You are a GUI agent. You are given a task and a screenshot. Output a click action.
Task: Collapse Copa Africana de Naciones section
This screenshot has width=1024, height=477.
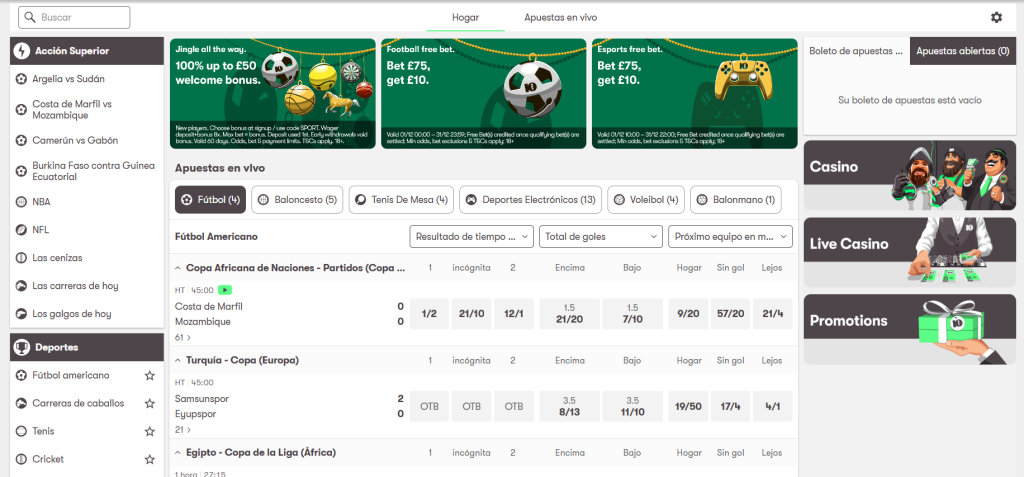(x=178, y=268)
